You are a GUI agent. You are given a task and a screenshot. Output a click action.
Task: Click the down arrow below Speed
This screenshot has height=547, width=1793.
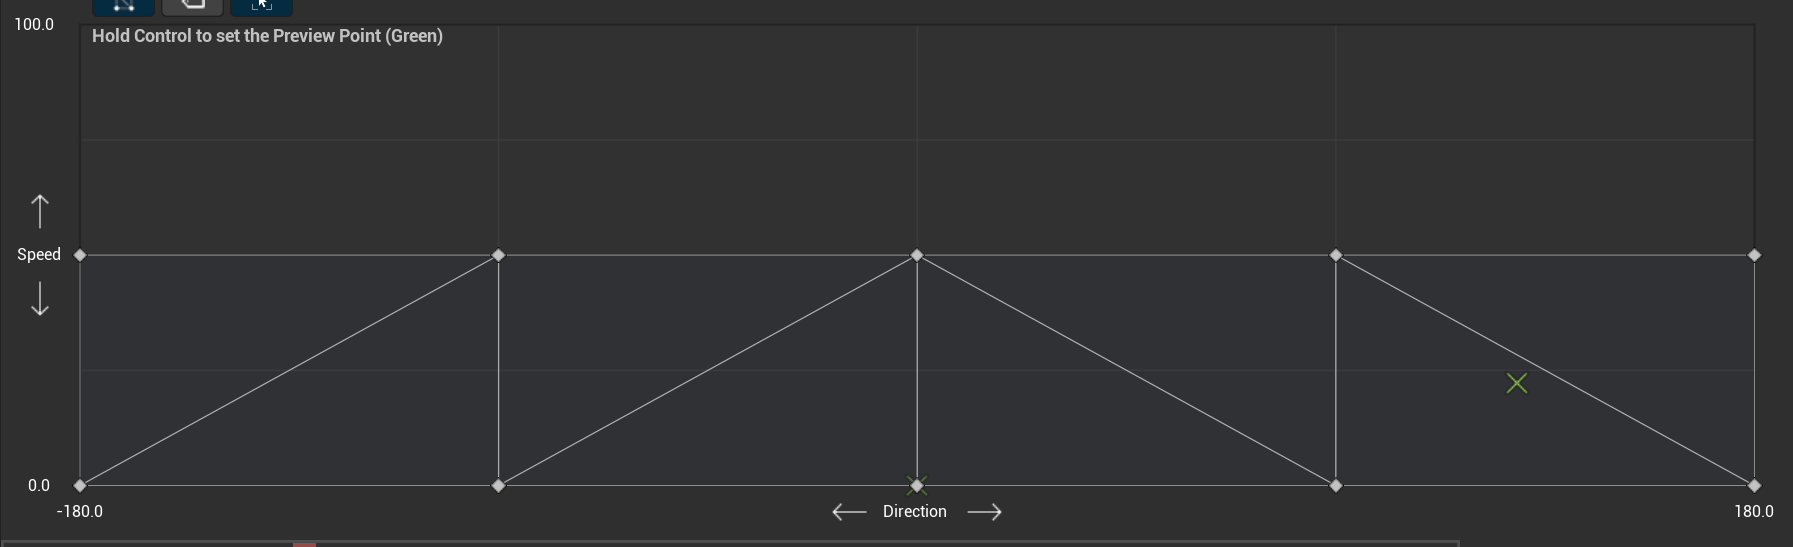40,299
